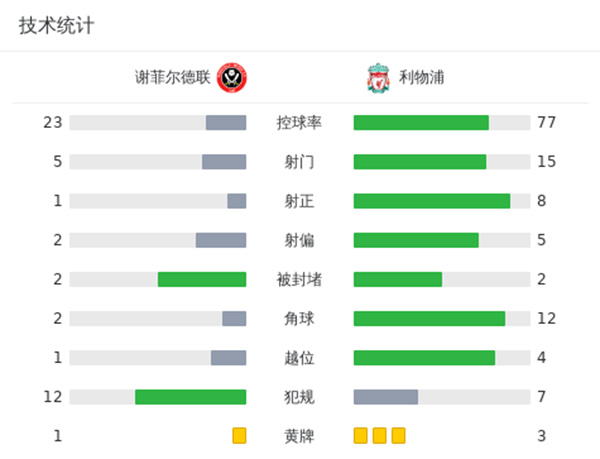Click Liverpool's third yellow card icon
Image resolution: width=600 pixels, height=459 pixels.
398,436
